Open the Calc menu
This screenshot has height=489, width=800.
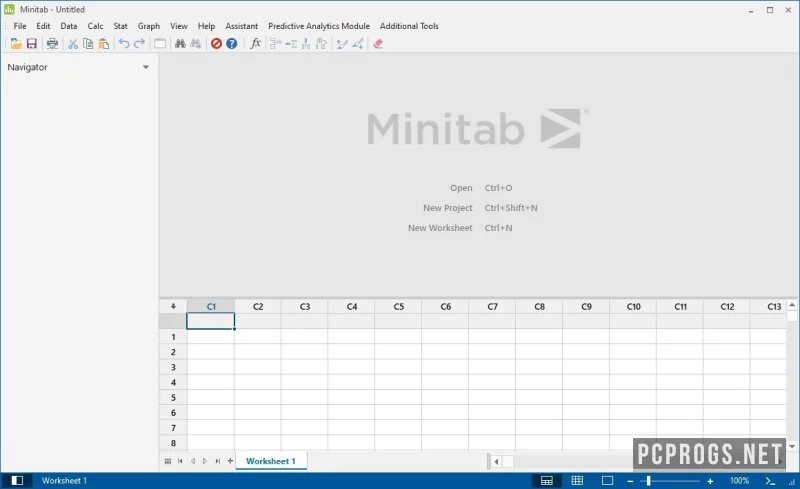click(95, 26)
